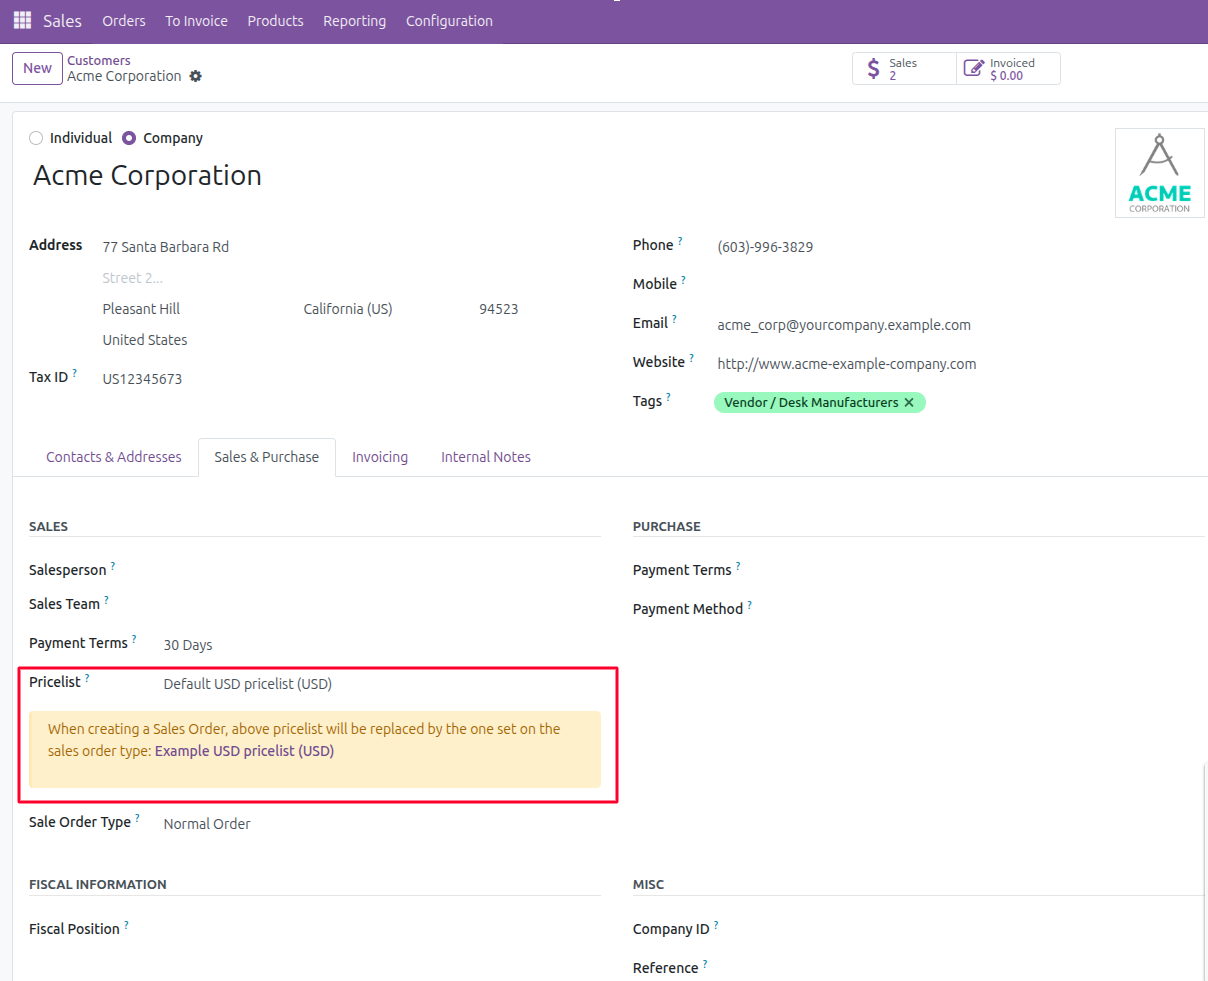The height and width of the screenshot is (981, 1208).
Task: Open the Configuration menu
Action: click(x=449, y=21)
